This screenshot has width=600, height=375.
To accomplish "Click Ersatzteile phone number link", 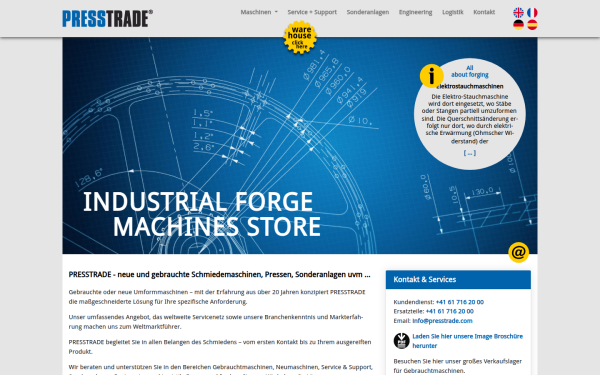I will (450, 311).
